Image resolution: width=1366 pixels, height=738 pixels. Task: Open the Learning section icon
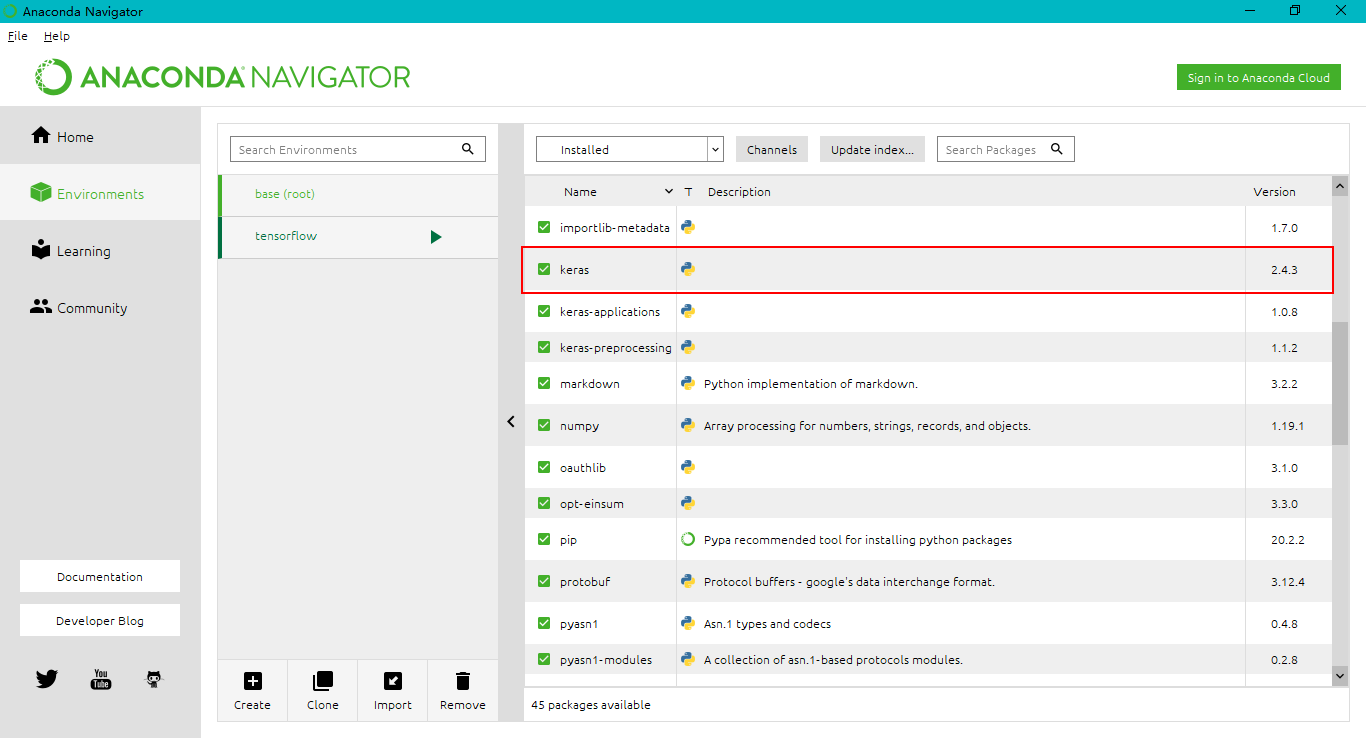tap(41, 250)
